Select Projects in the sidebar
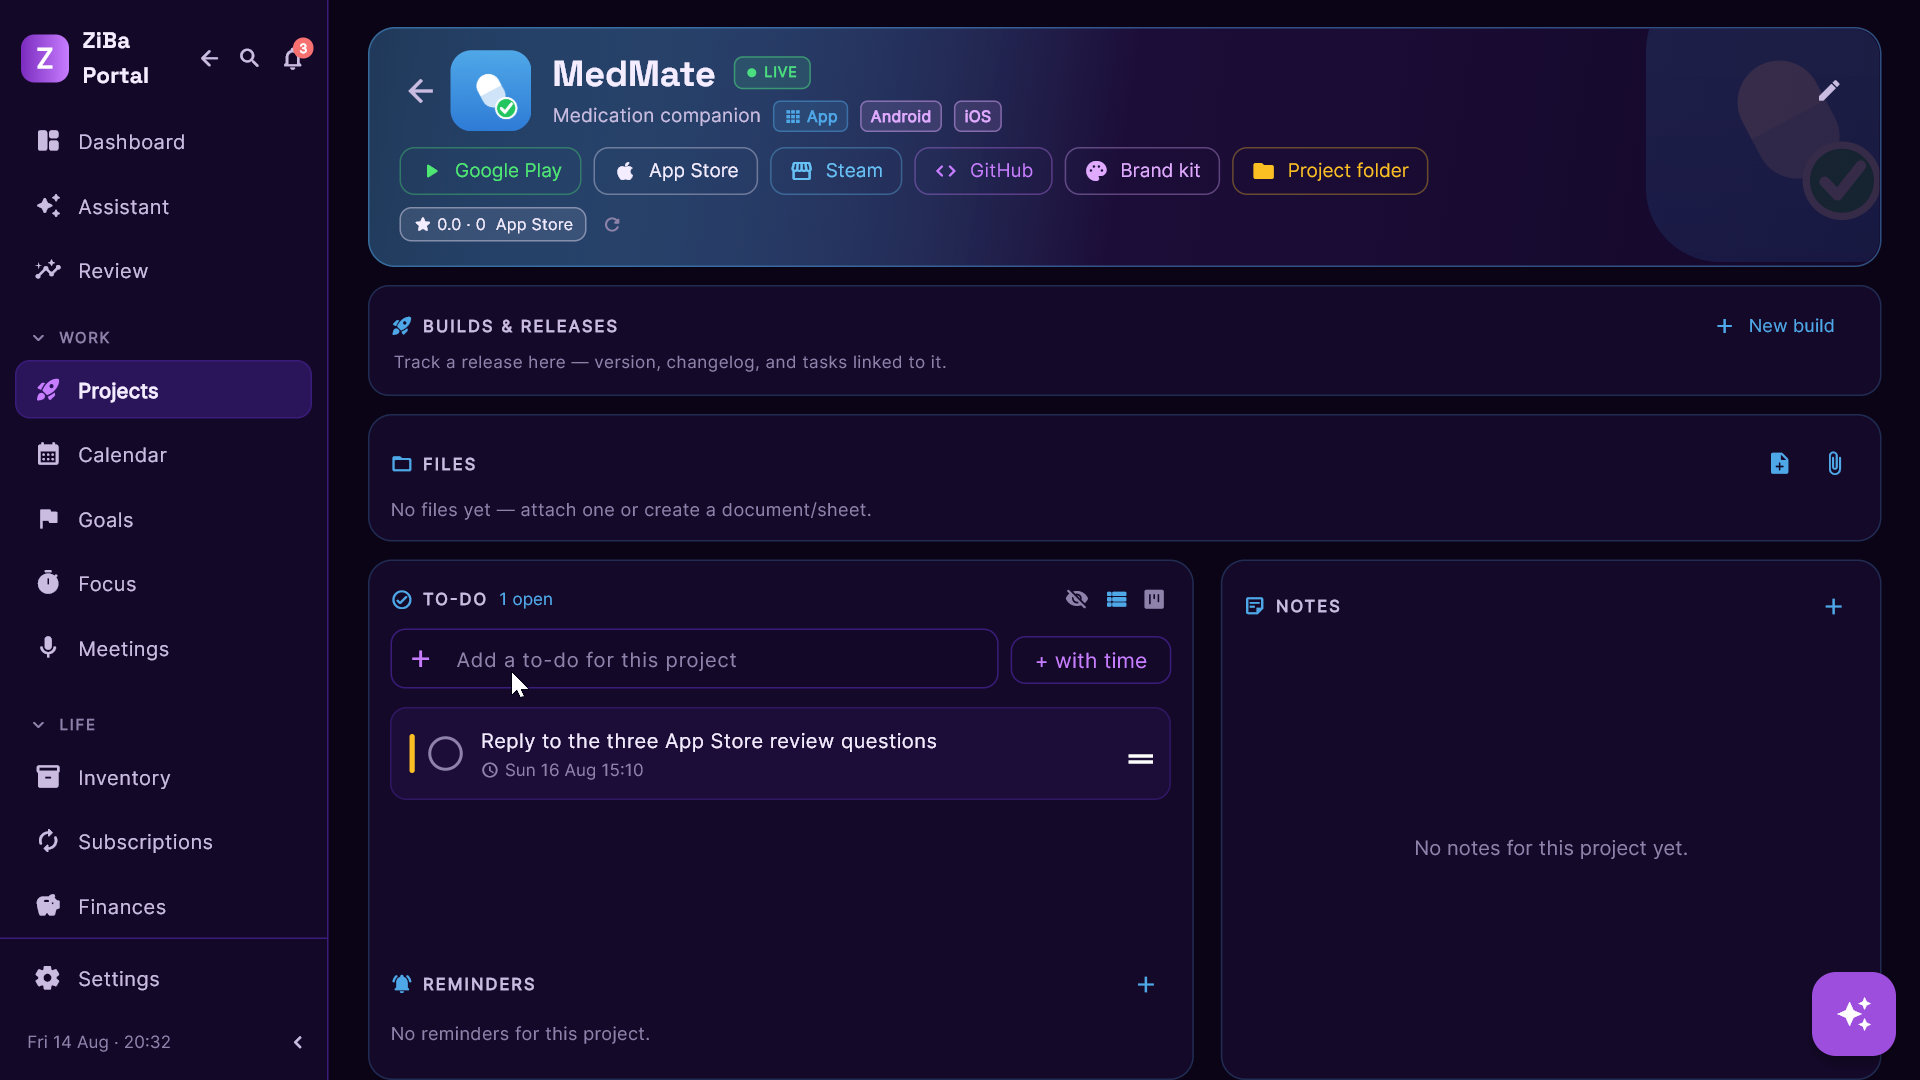 point(163,390)
